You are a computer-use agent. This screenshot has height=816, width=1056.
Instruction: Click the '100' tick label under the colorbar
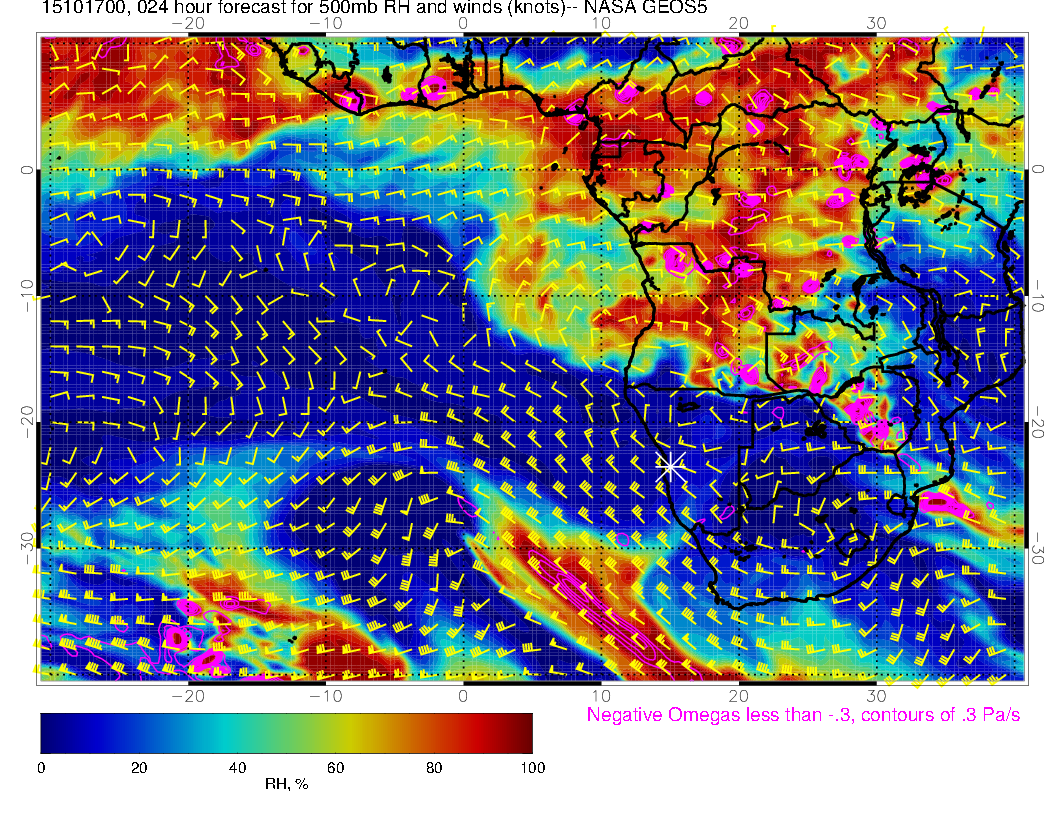tap(533, 768)
